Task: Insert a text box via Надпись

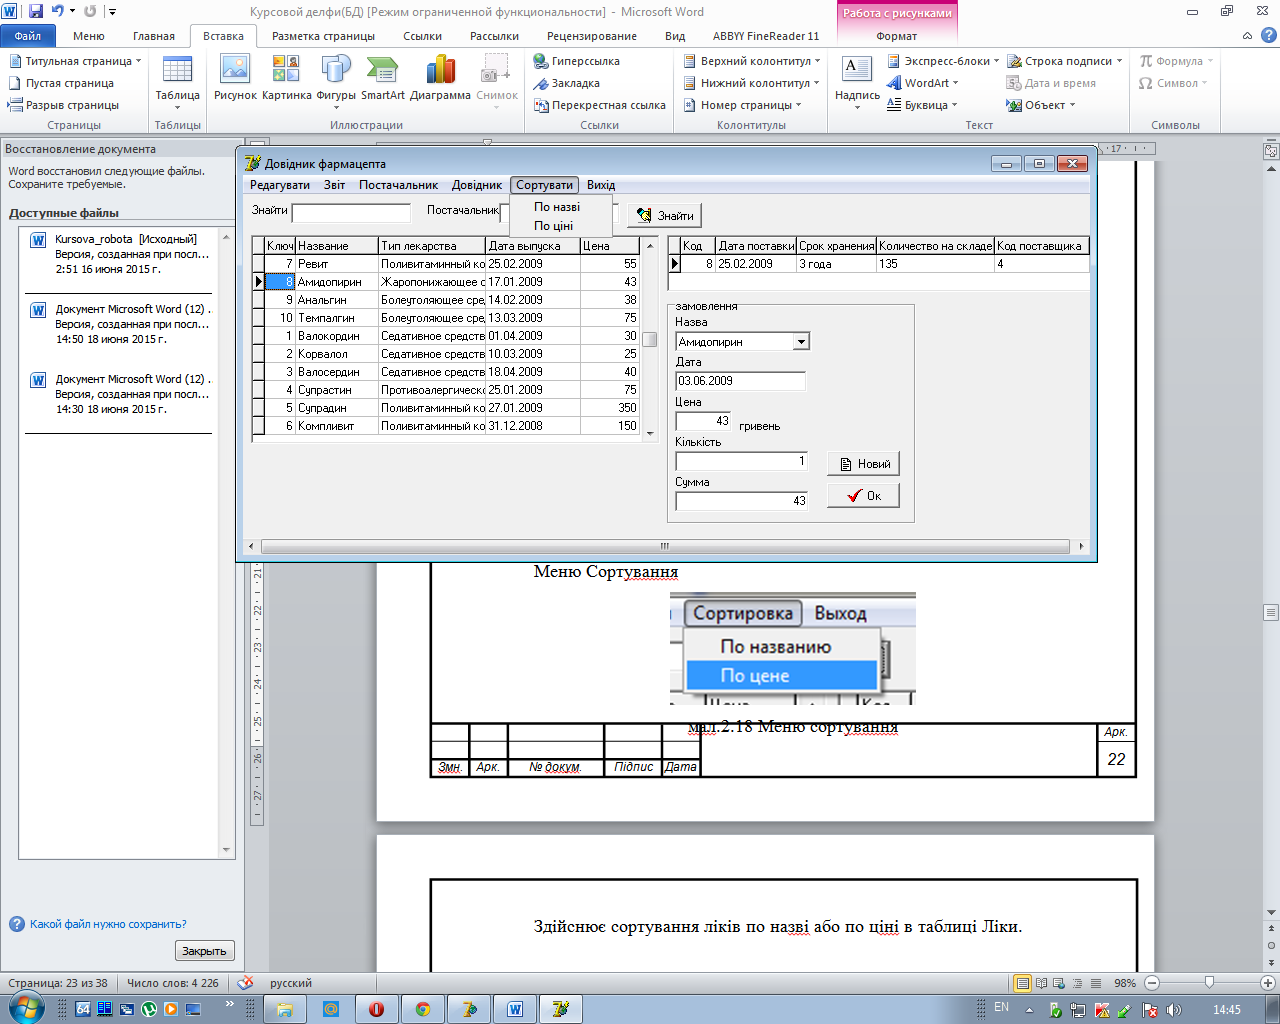Action: point(857,78)
